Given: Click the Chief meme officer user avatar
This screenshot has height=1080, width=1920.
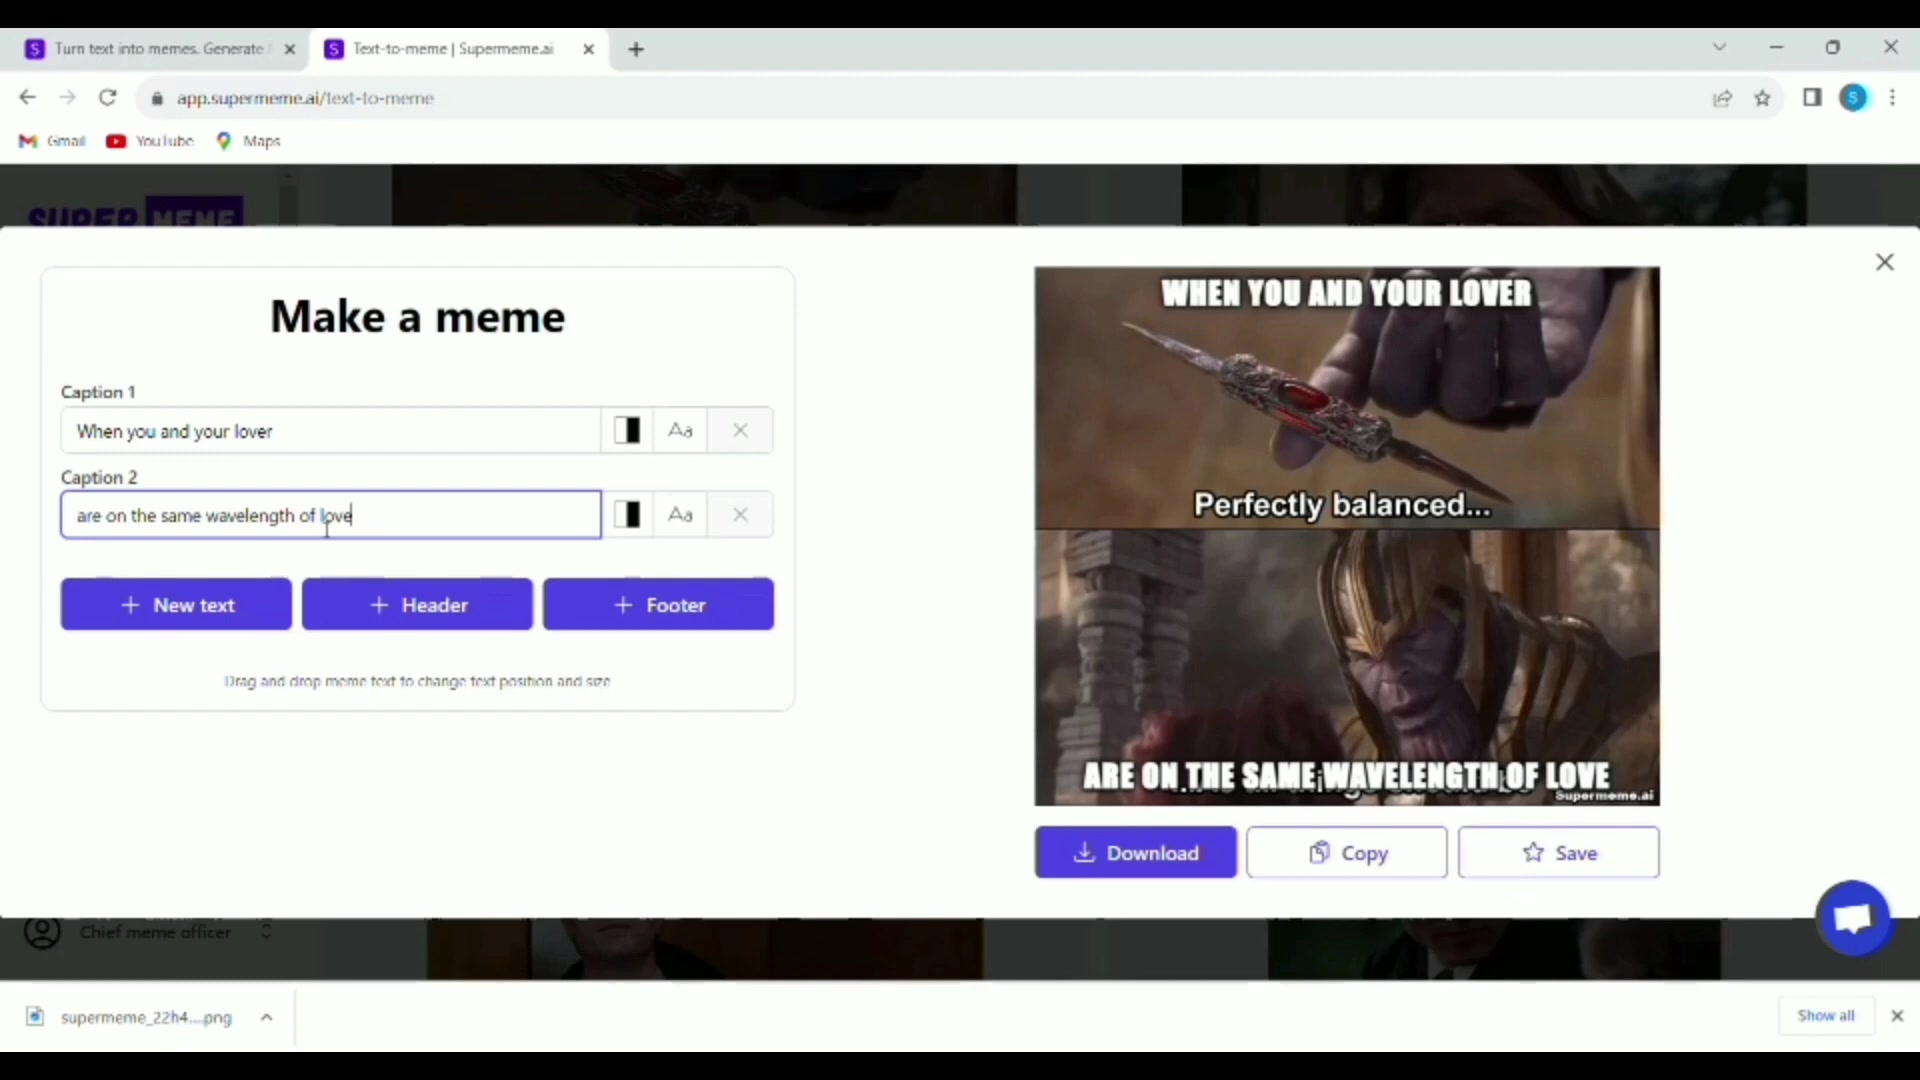Looking at the screenshot, I should pos(42,931).
